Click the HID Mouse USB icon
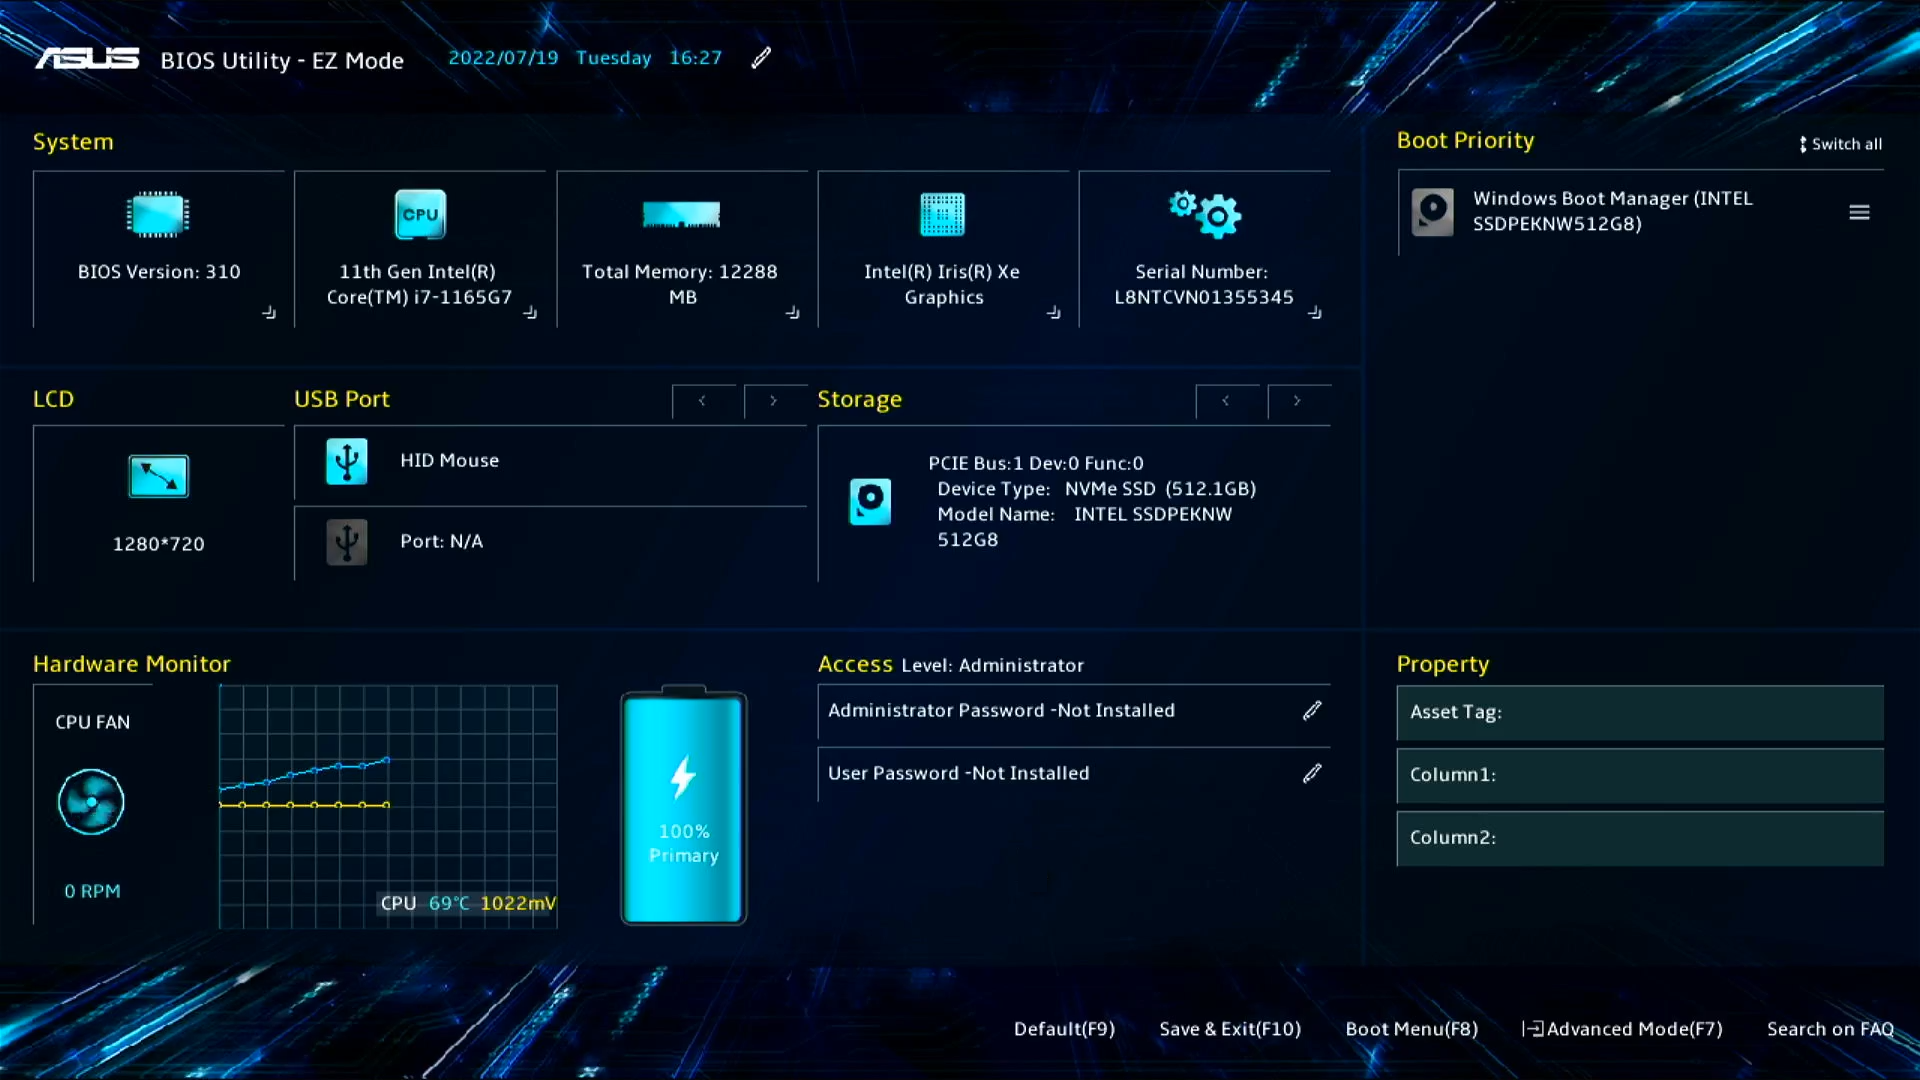 coord(347,461)
